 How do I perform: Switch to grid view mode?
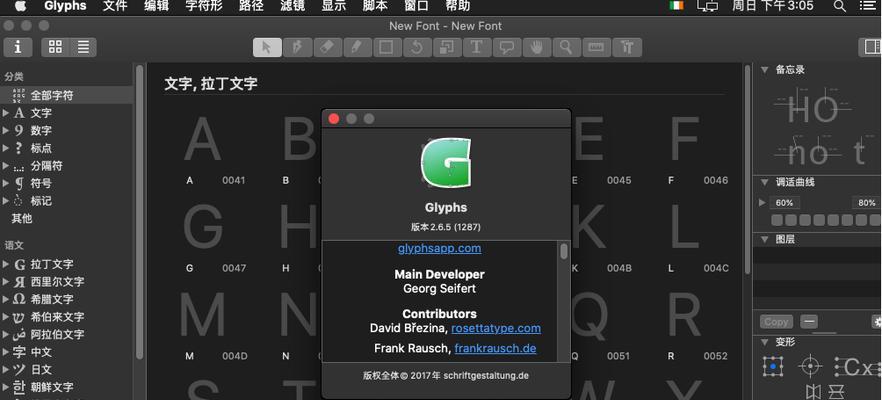click(55, 47)
